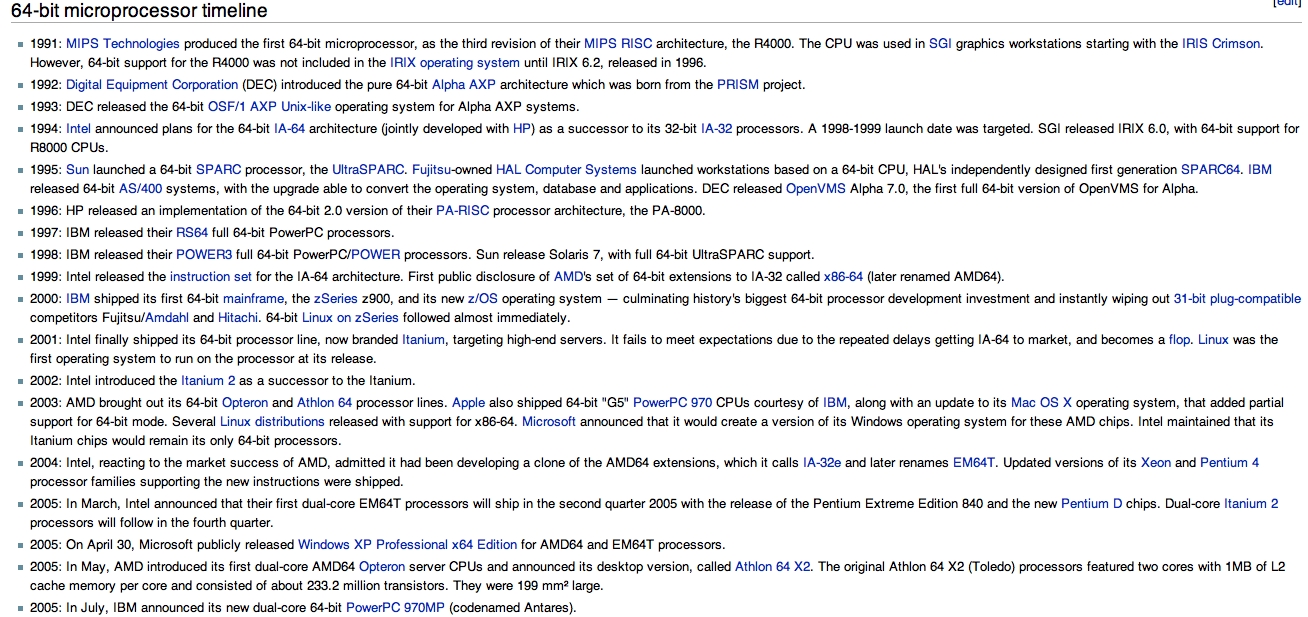Follow the Pentium D chips link

(x=1092, y=504)
